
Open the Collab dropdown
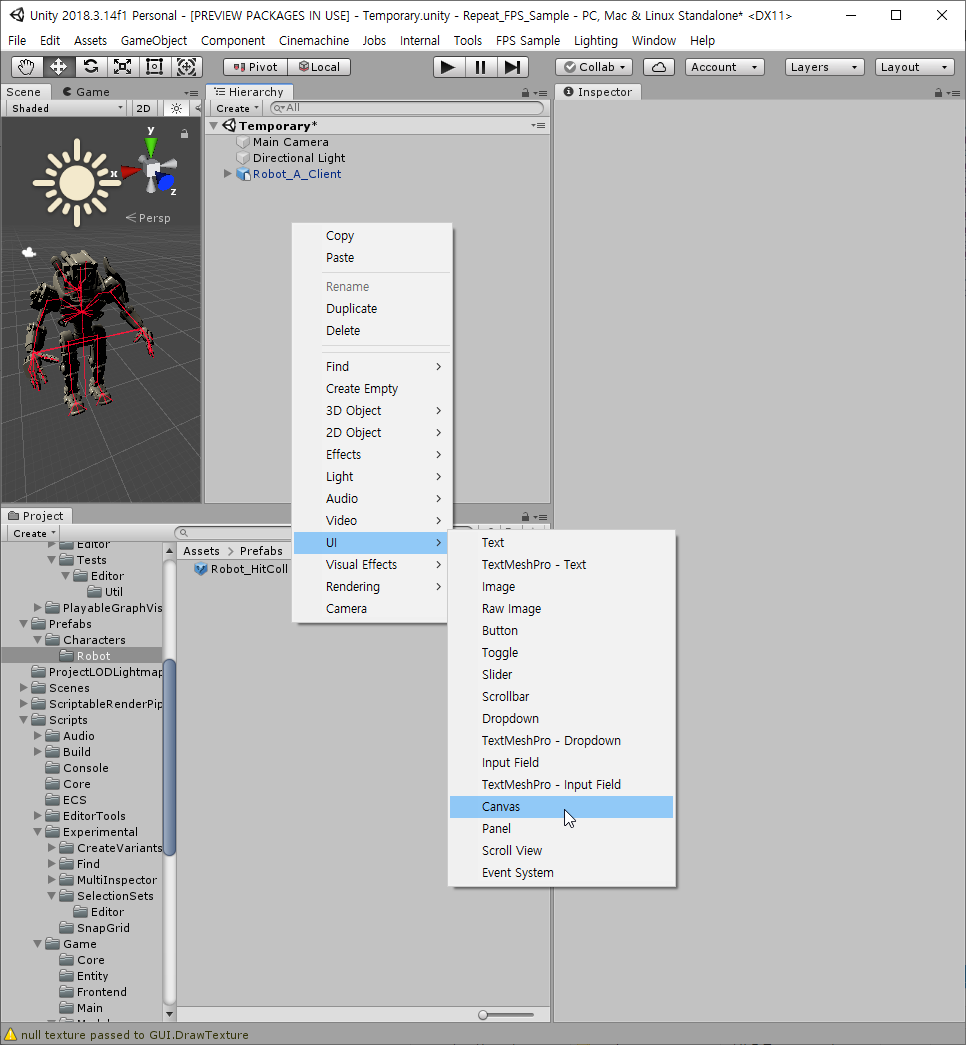595,67
